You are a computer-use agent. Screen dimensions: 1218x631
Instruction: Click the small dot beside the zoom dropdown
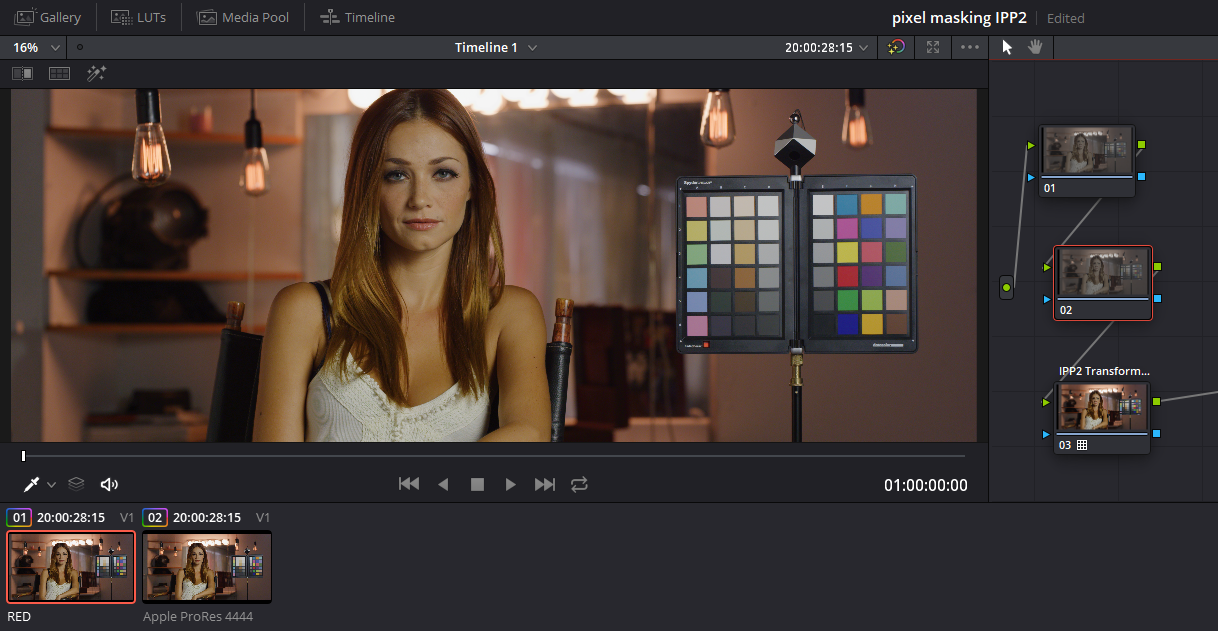point(80,47)
